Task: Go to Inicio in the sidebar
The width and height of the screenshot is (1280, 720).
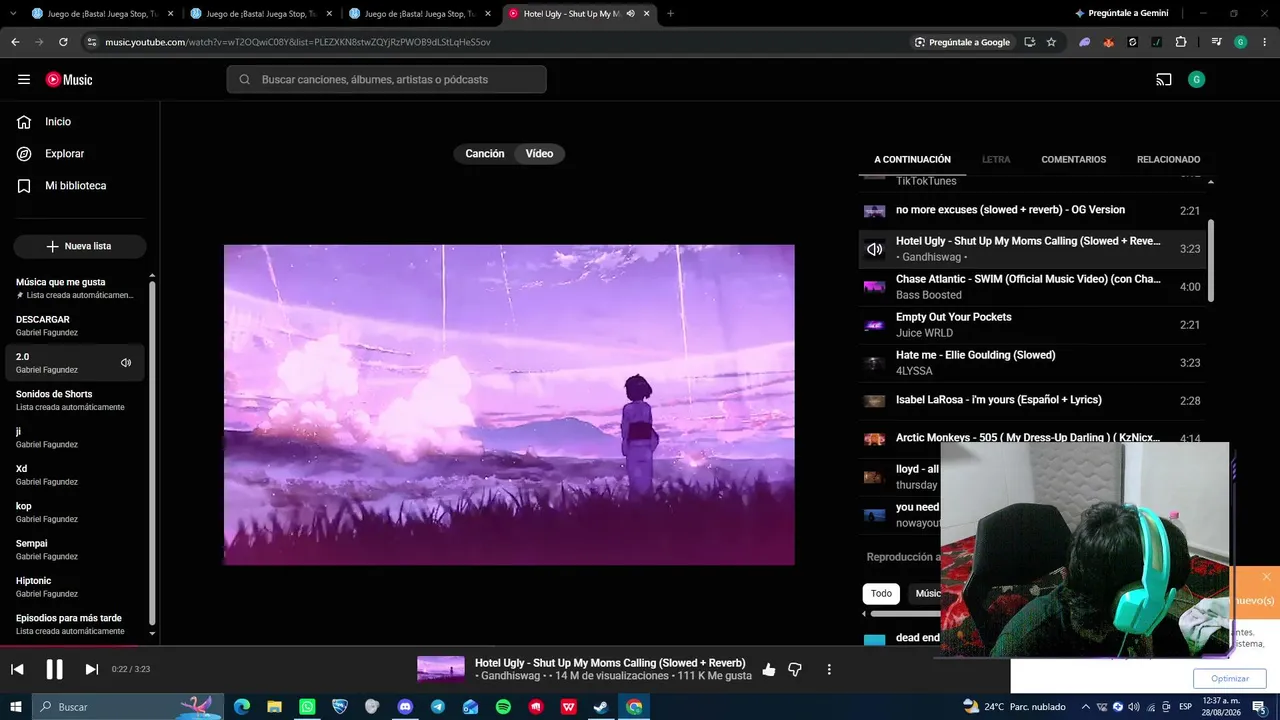Action: 58,122
